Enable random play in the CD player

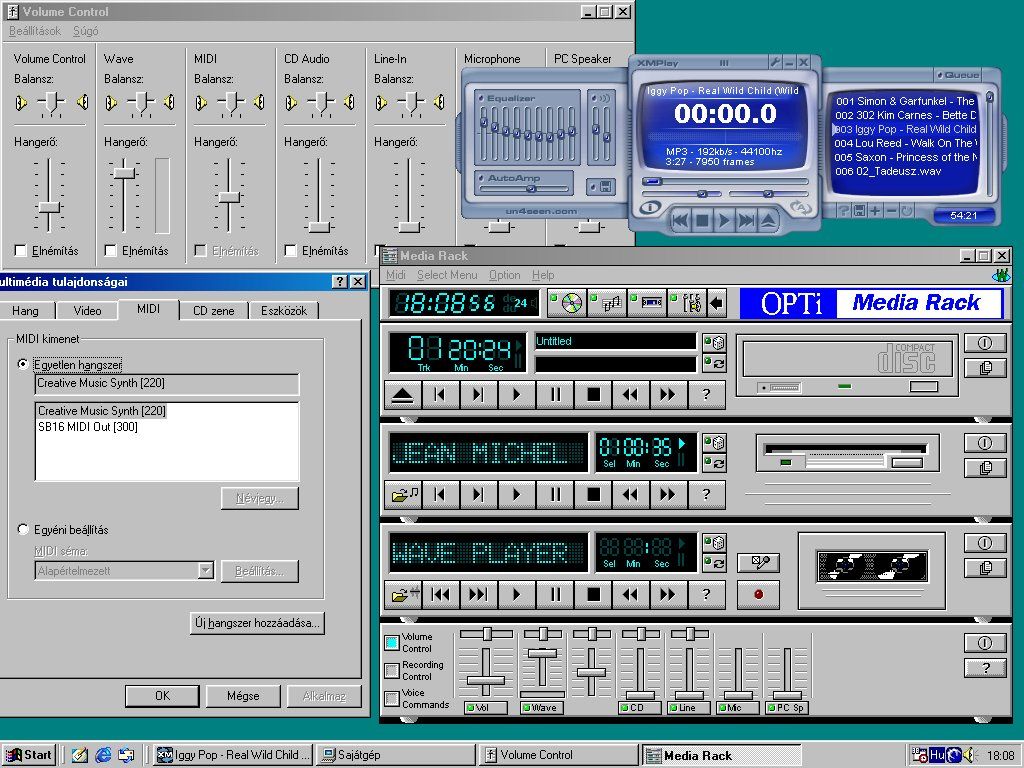click(714, 342)
